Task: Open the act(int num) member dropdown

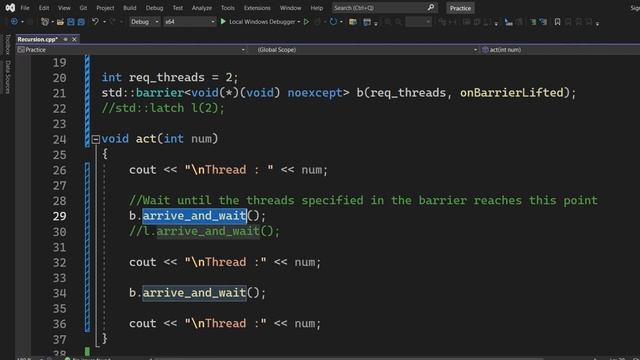Action: 560,50
